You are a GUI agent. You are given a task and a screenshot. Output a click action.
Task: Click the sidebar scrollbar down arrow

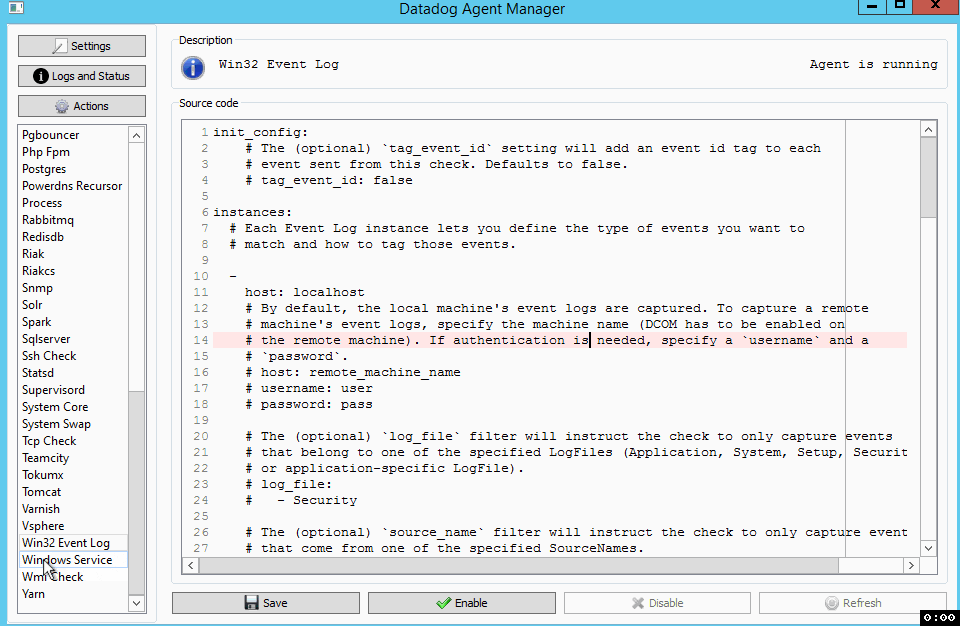(x=136, y=603)
